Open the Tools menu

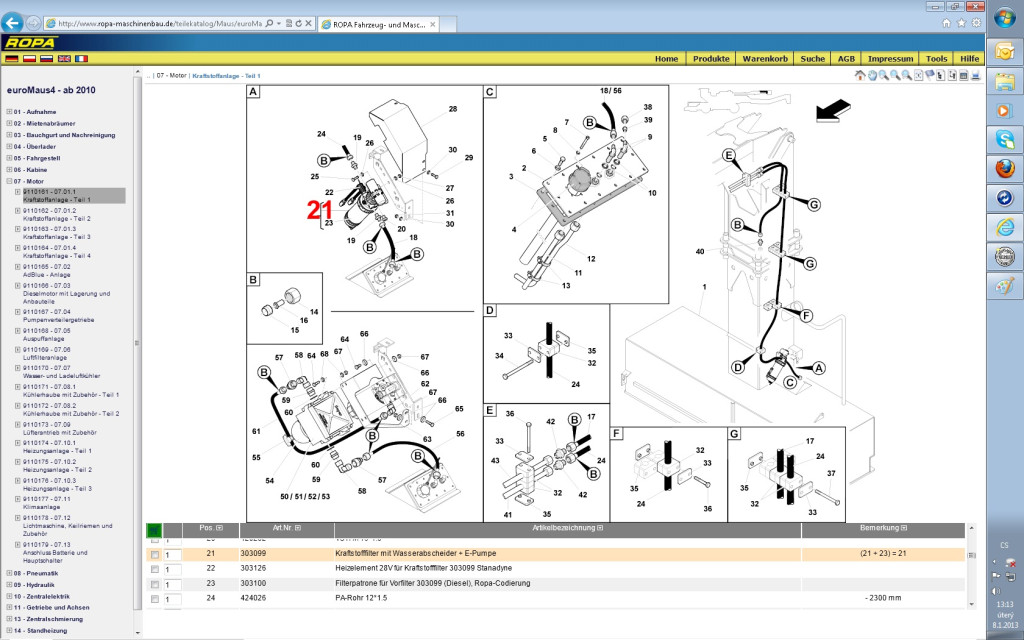[936, 59]
